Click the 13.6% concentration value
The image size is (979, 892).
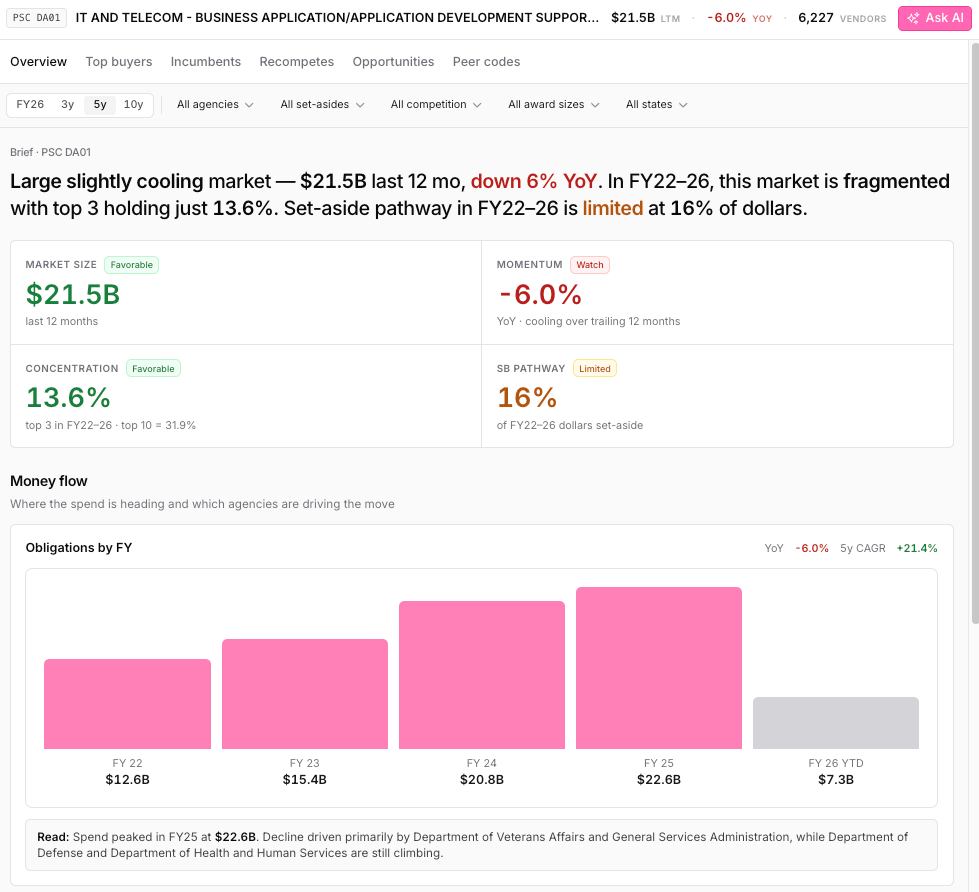68,398
